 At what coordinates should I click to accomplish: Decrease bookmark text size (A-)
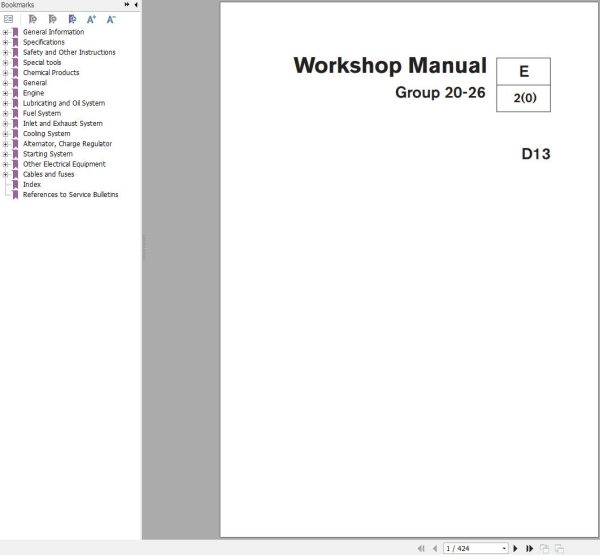(111, 19)
